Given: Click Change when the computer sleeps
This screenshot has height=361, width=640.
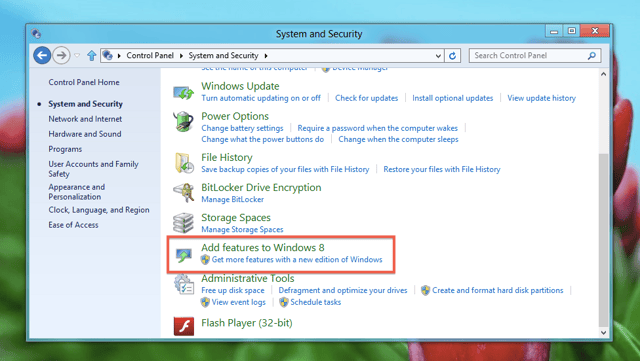Looking at the screenshot, I should click(398, 139).
